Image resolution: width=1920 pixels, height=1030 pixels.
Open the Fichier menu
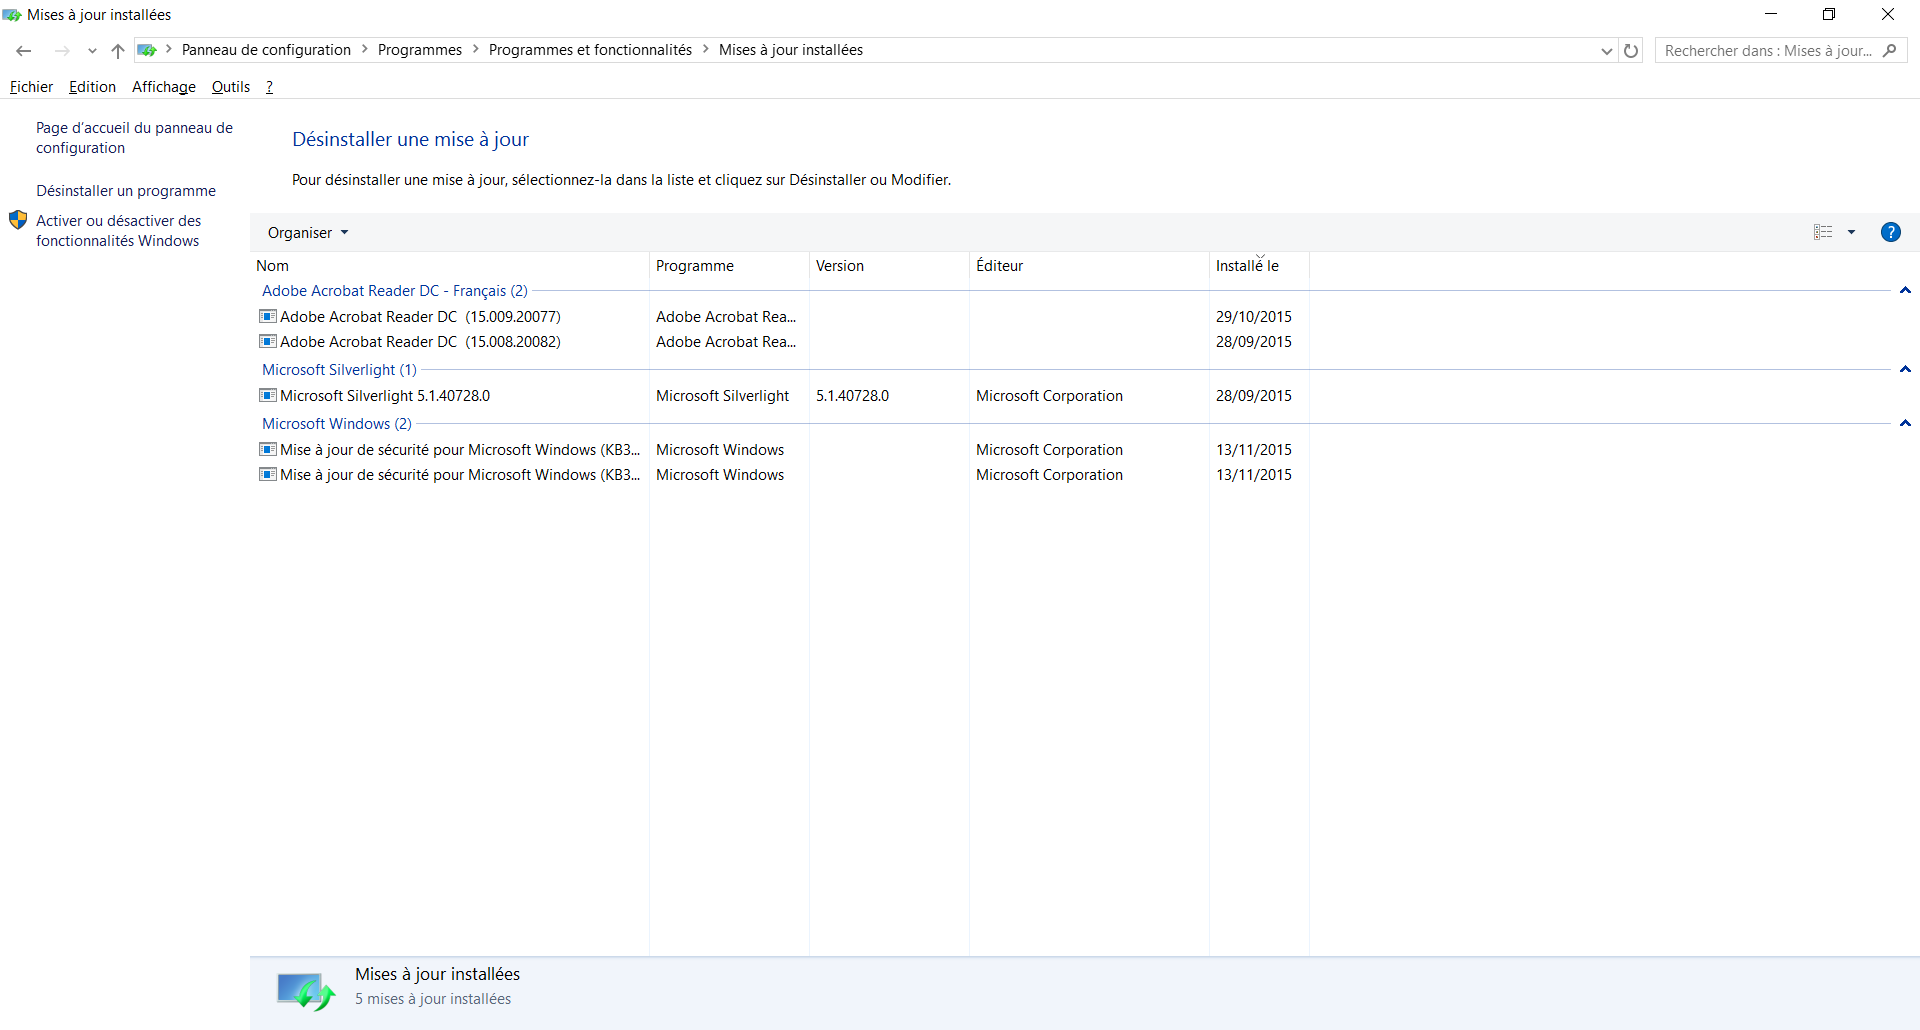point(31,87)
